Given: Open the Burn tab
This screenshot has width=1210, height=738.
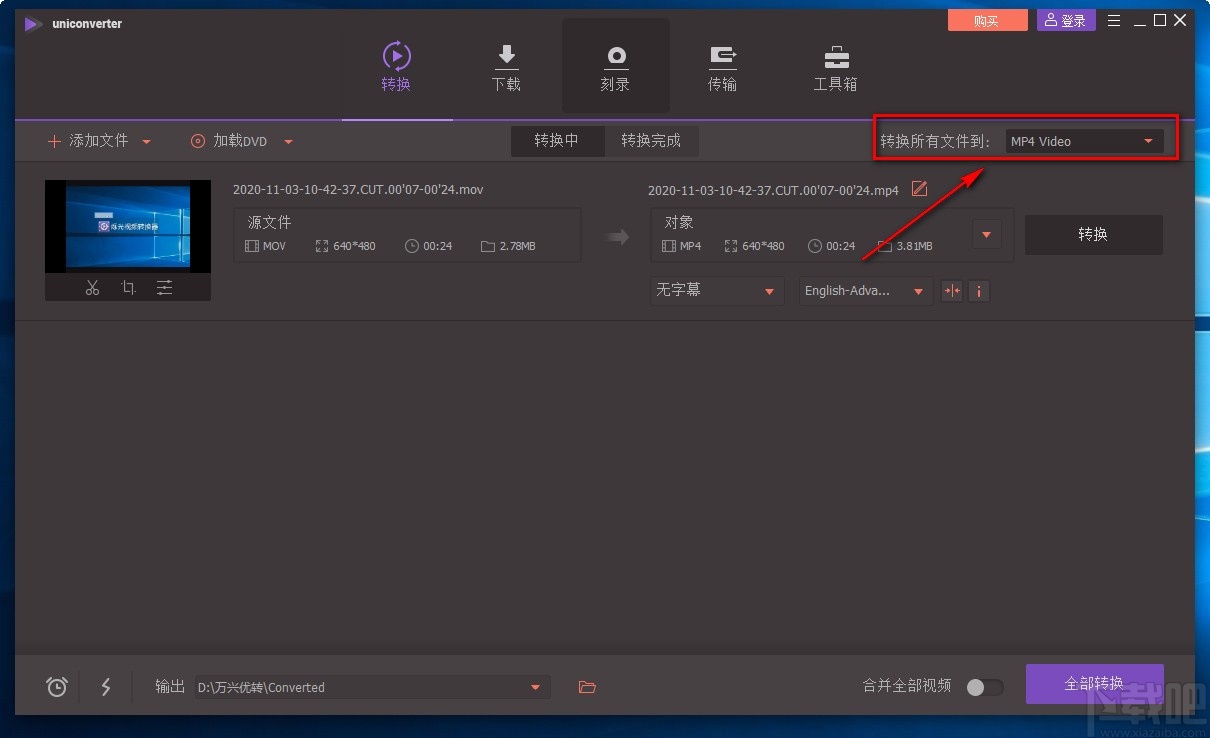Looking at the screenshot, I should point(615,67).
